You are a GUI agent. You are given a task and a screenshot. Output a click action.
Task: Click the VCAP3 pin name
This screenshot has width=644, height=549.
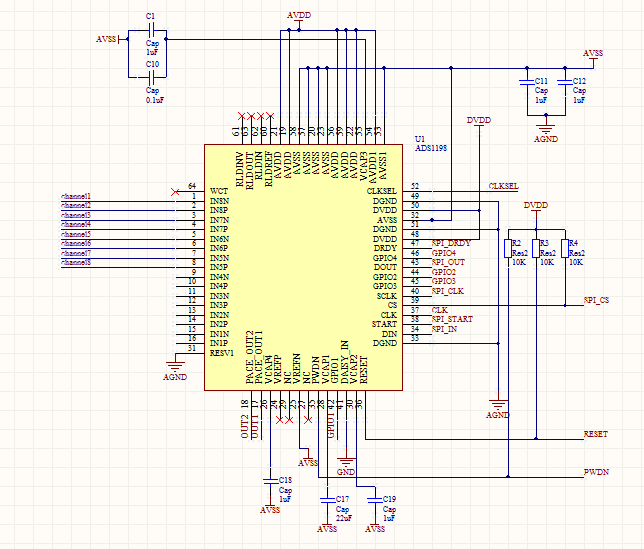[363, 166]
